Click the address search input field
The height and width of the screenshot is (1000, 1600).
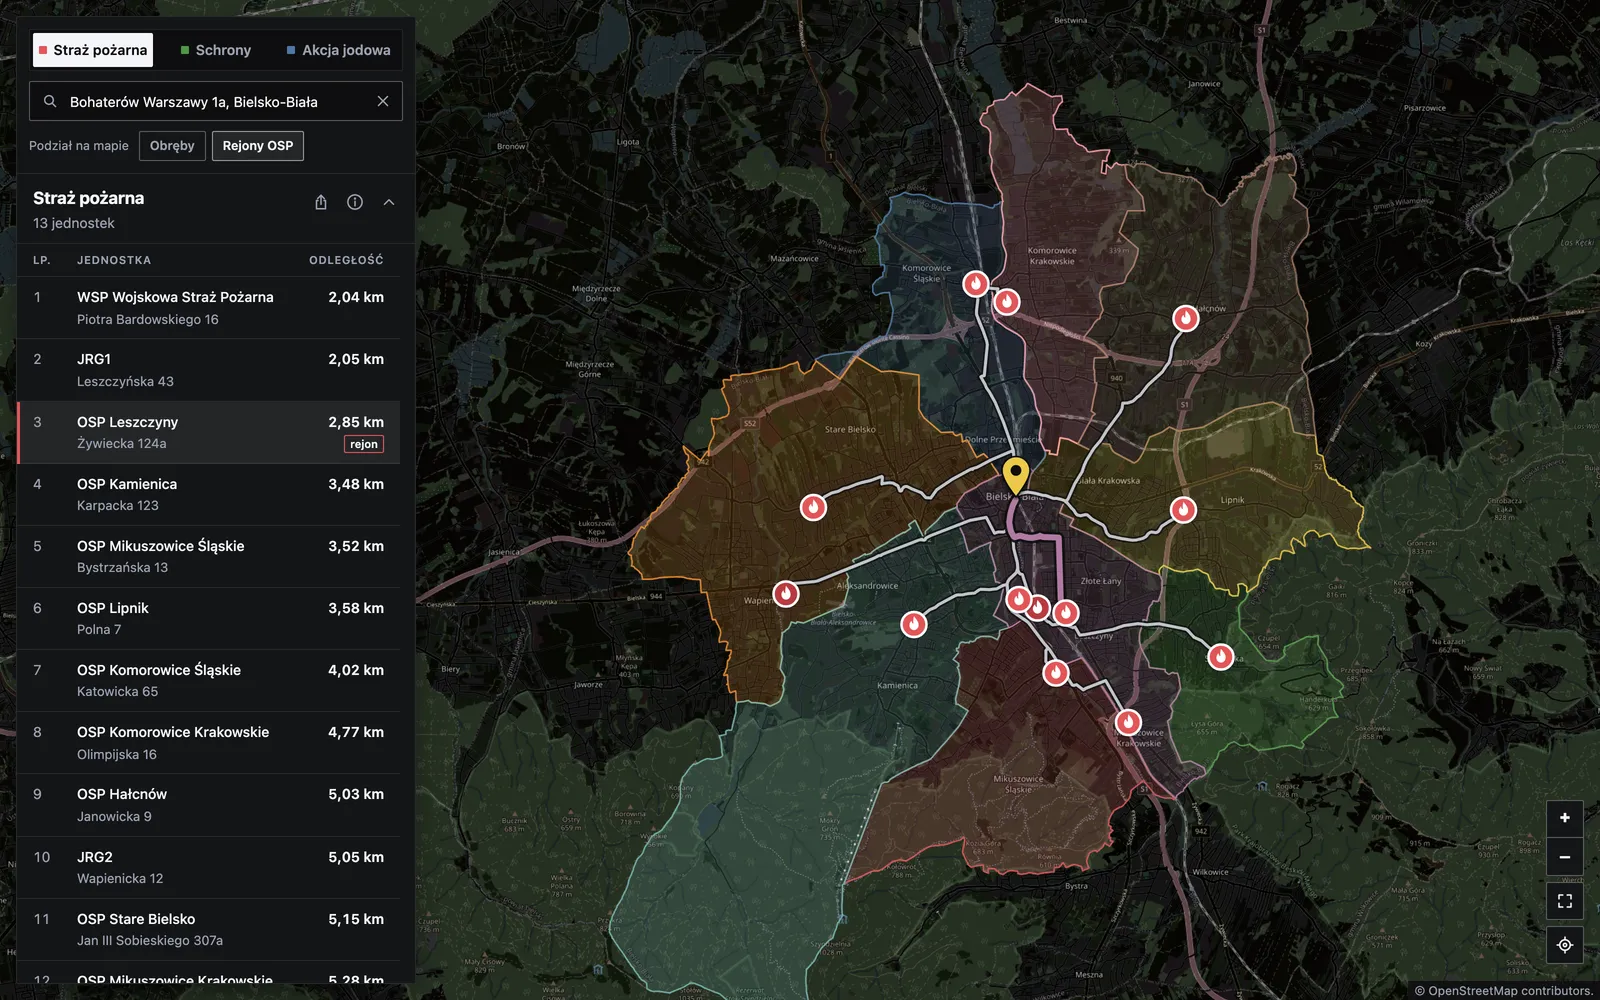point(216,101)
